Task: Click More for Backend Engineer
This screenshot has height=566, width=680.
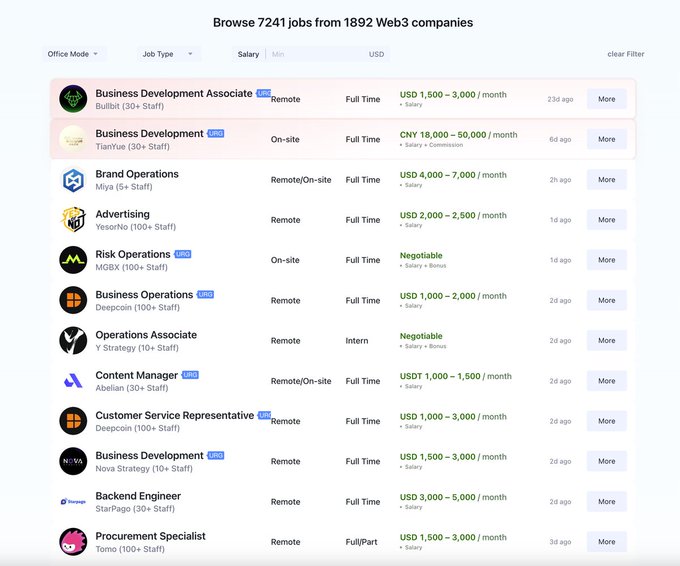Action: pyautogui.click(x=607, y=501)
